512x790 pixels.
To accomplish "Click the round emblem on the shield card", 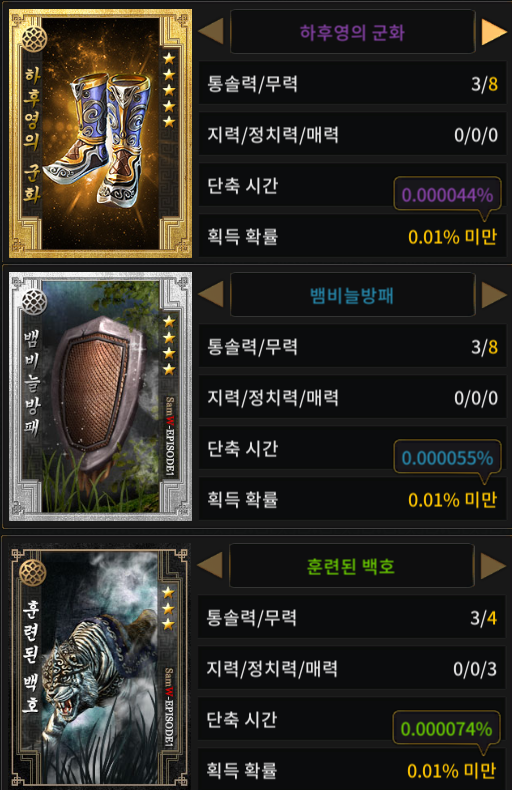I will pos(34,302).
